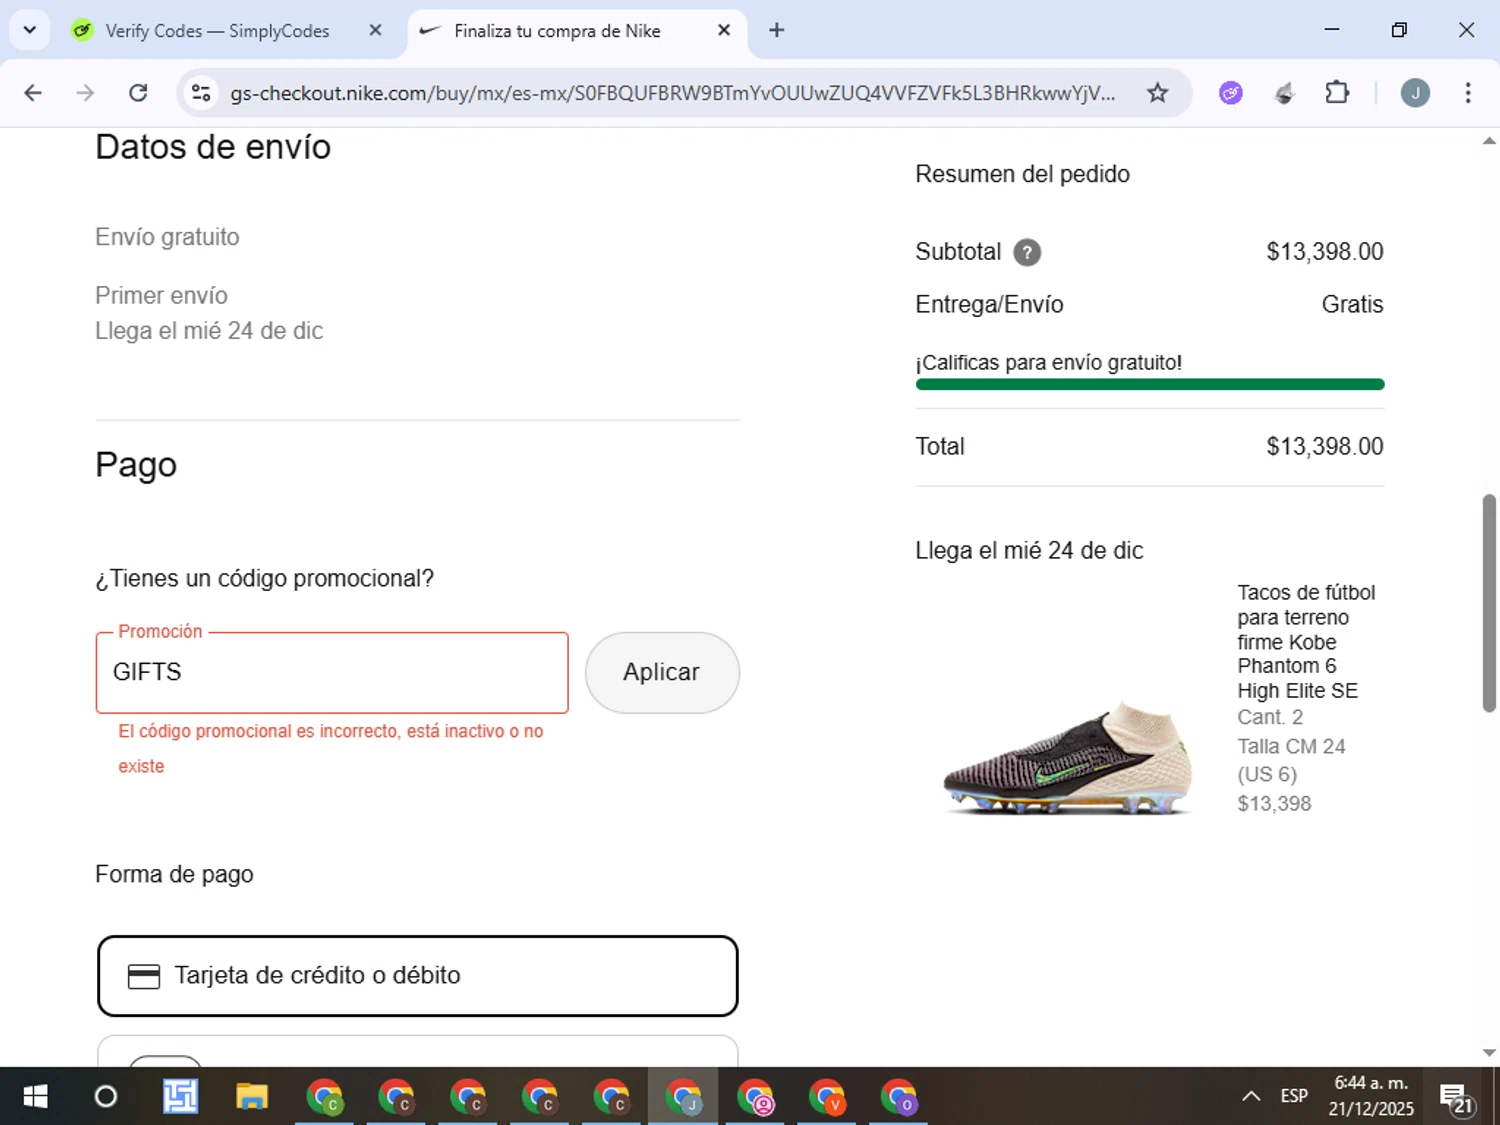Open the notification center with 21 alerts
Image resolution: width=1500 pixels, height=1125 pixels.
(1456, 1097)
